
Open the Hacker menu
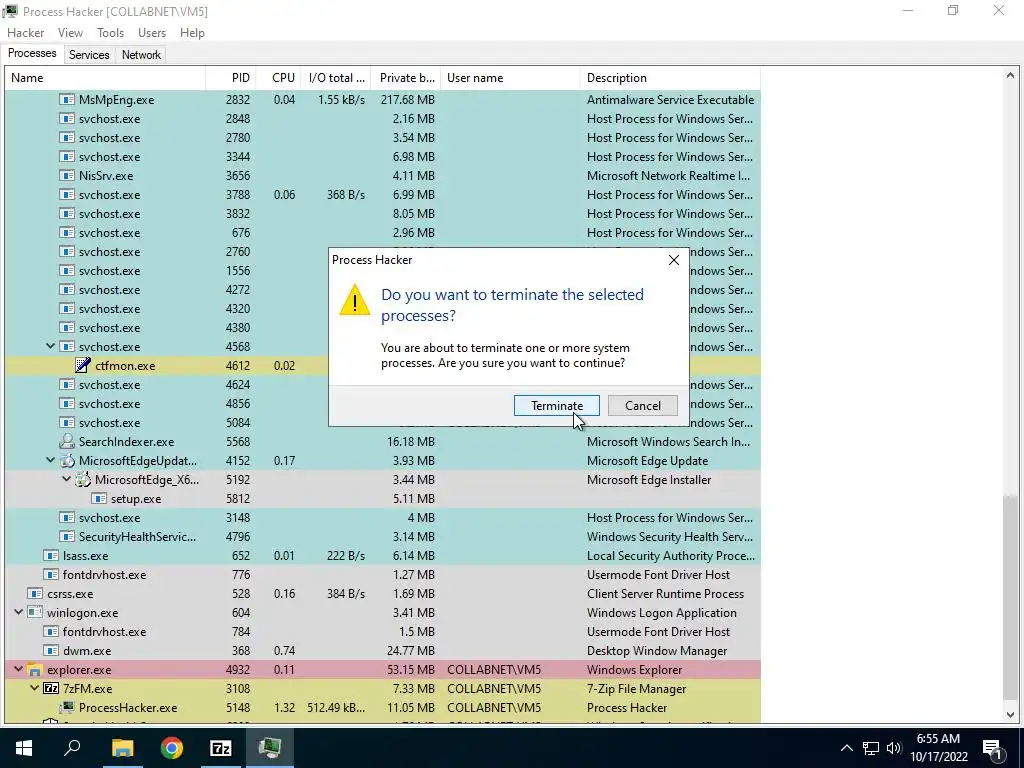point(25,33)
